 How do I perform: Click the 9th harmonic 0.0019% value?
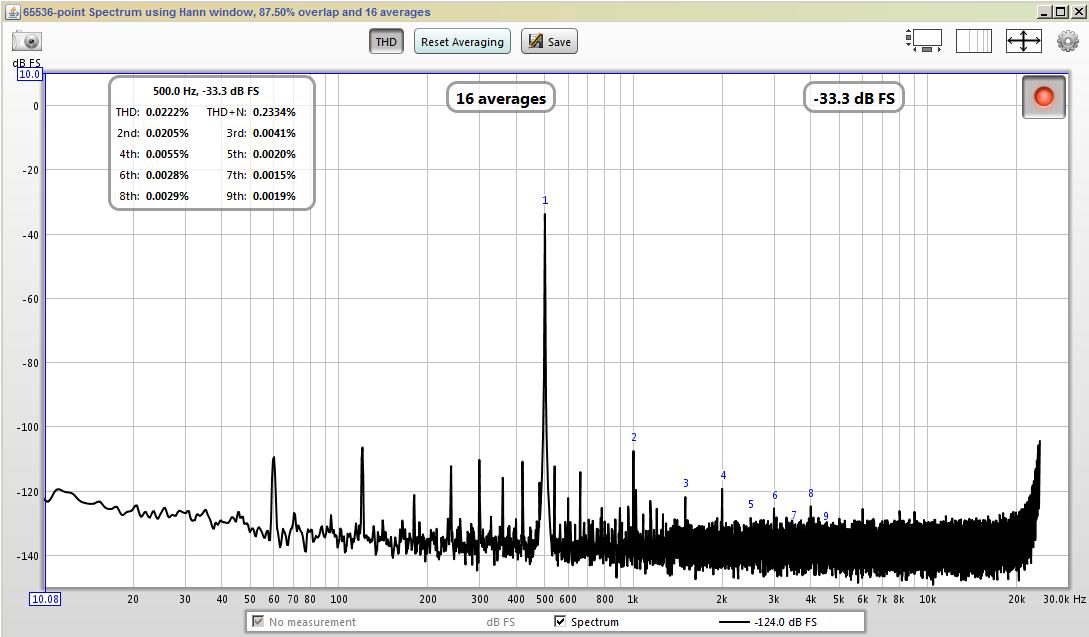274,196
